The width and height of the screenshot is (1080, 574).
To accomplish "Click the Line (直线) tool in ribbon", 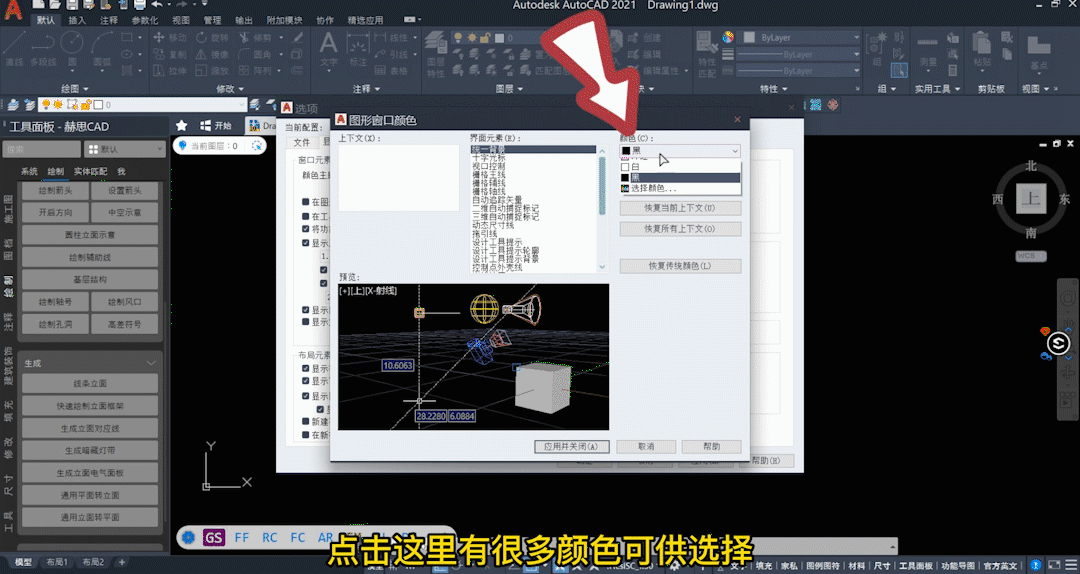I will 14,47.
